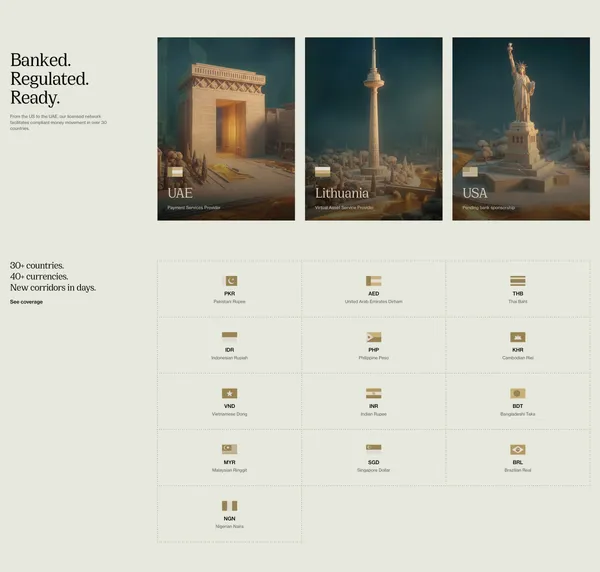Click the Vietnam star flag icon above VND
Image resolution: width=600 pixels, height=572 pixels.
pyautogui.click(x=230, y=393)
